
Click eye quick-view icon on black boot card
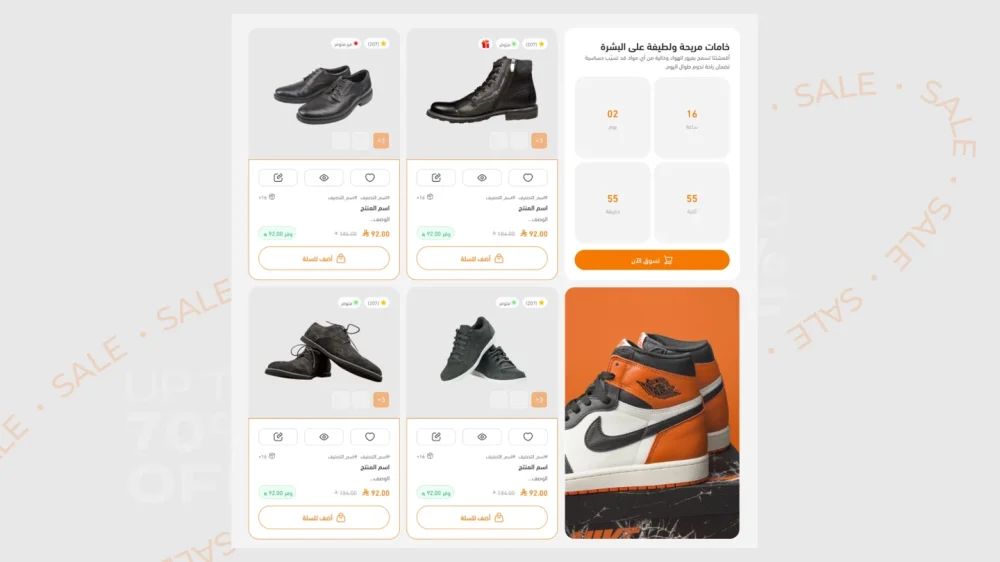tap(482, 178)
